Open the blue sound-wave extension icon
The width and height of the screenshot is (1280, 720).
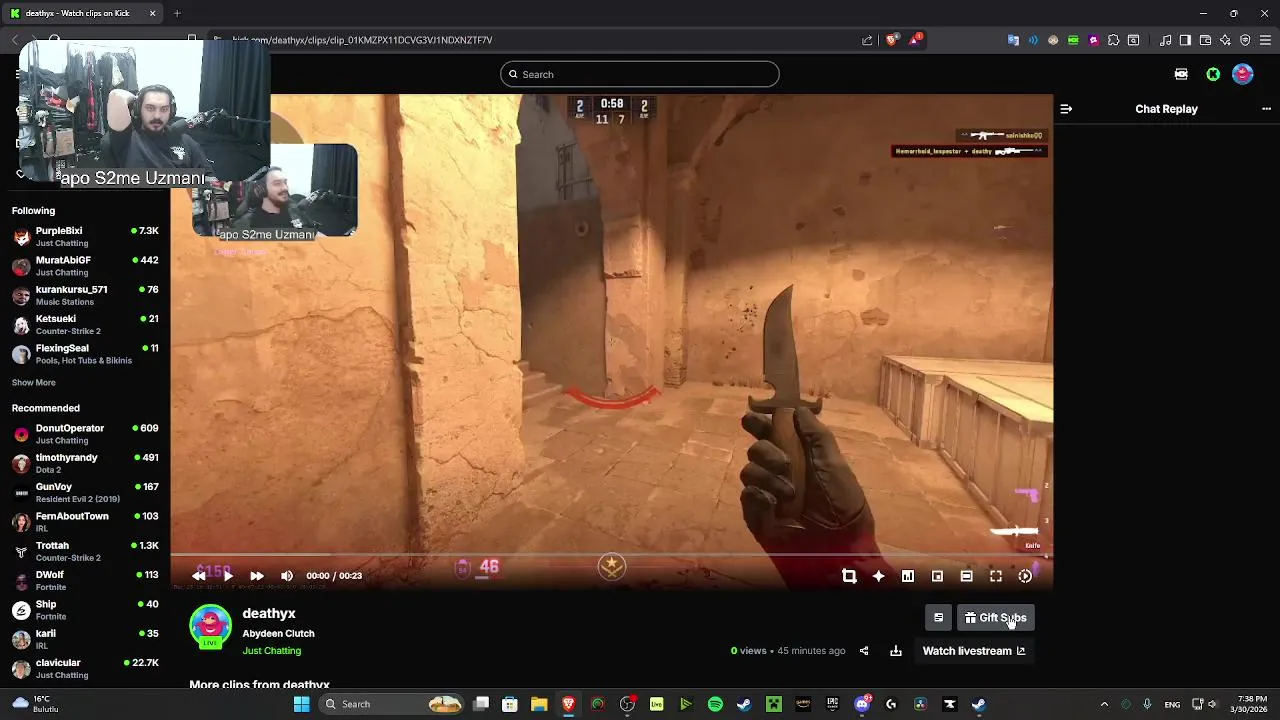click(1033, 40)
